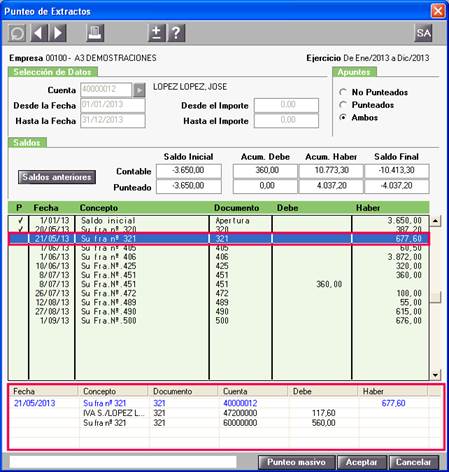
Task: Click the detail panel Cuenta column header
Action: pos(235,391)
